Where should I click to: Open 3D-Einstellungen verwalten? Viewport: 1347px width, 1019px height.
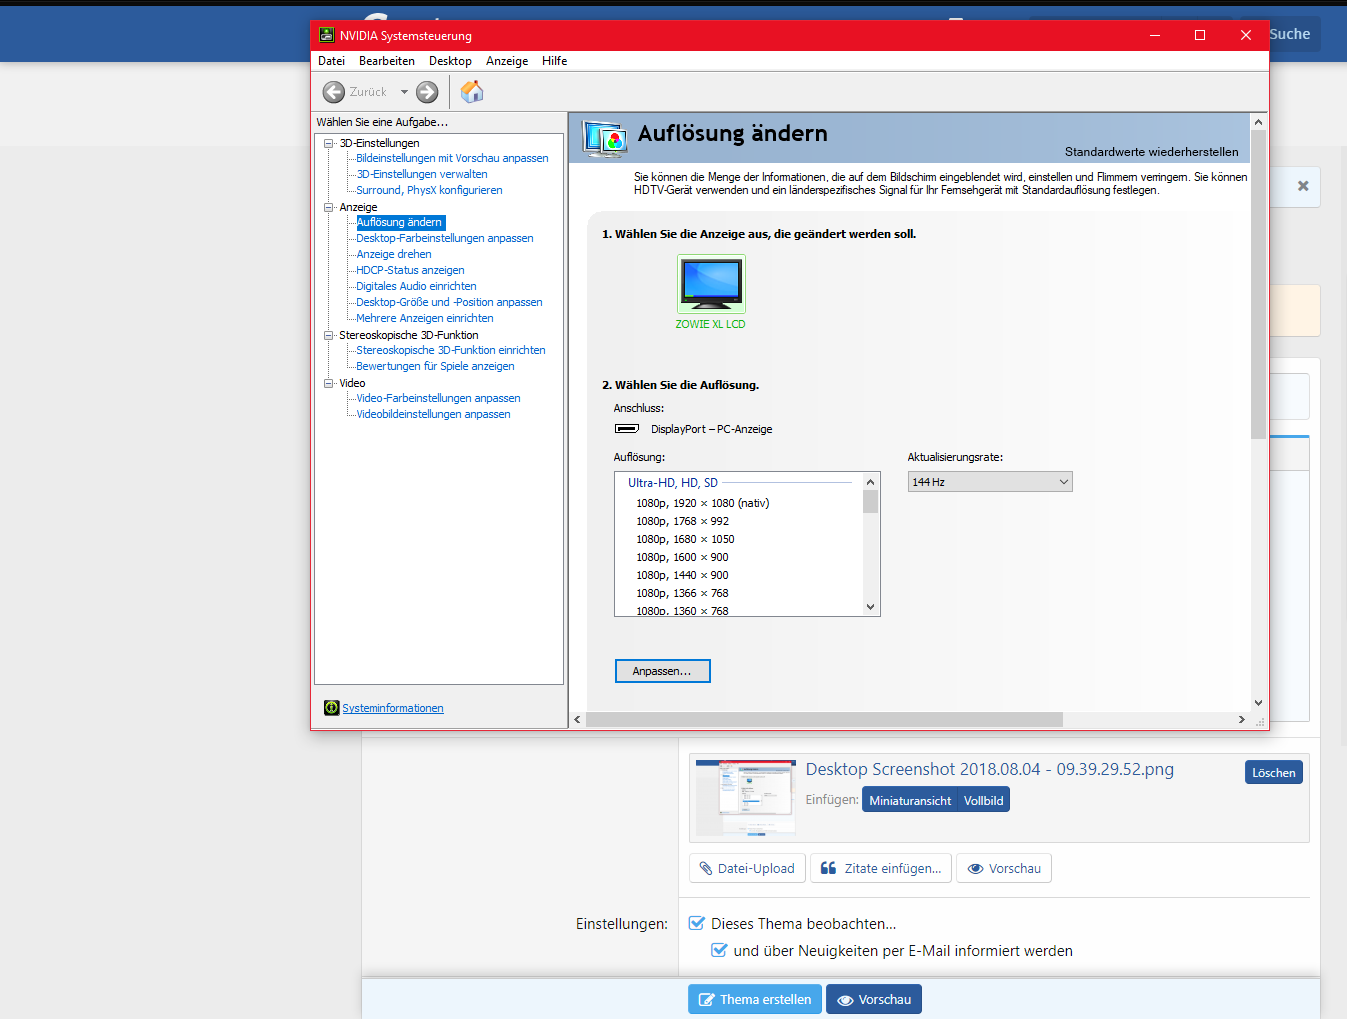tap(422, 174)
